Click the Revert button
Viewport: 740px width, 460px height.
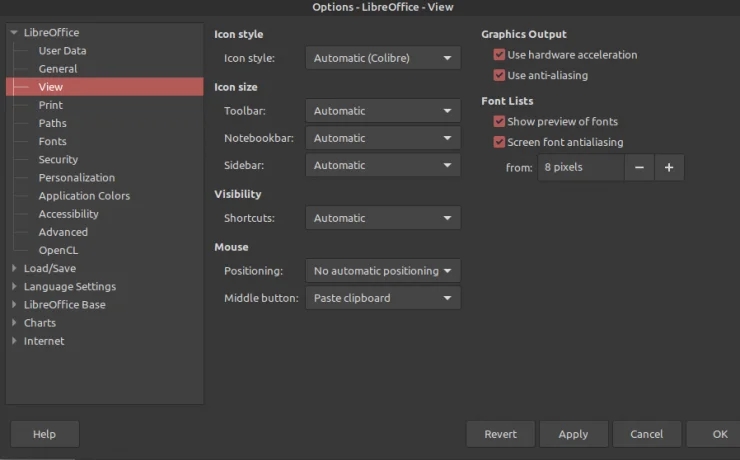tap(500, 434)
